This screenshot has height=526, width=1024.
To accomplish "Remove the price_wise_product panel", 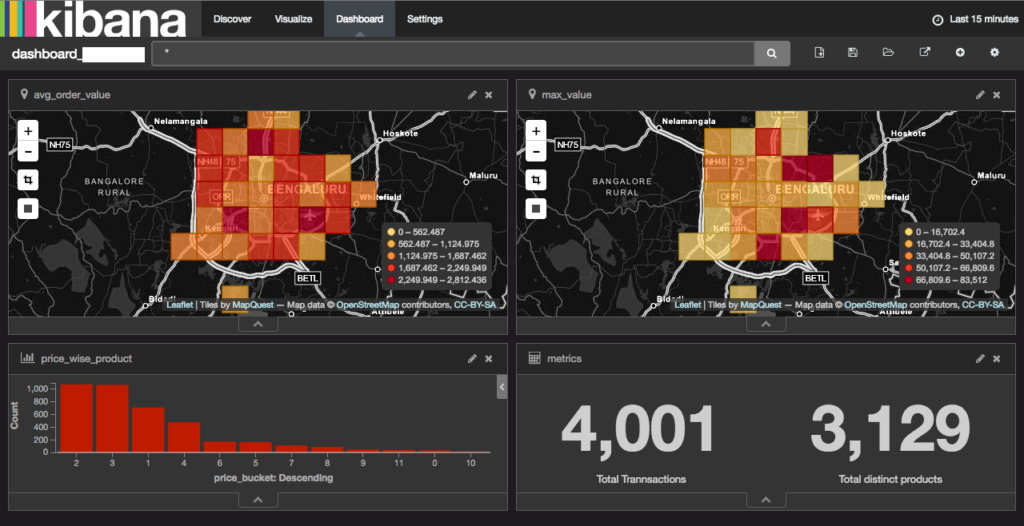I will point(488,358).
